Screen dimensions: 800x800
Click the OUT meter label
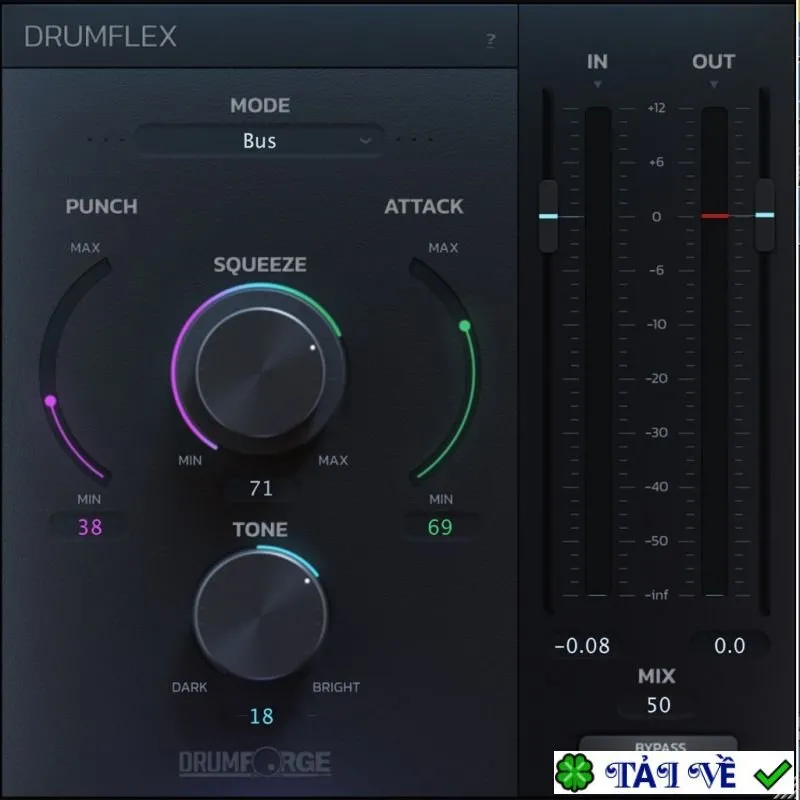[713, 62]
